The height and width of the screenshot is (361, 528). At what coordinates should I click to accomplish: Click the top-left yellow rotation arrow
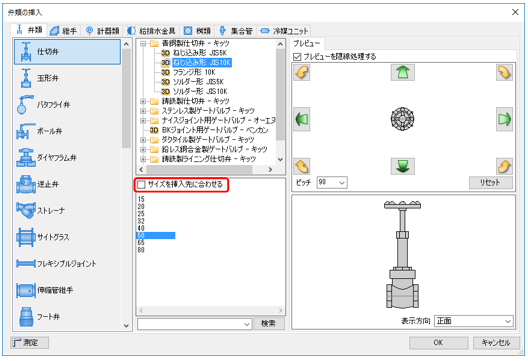pyautogui.click(x=302, y=72)
